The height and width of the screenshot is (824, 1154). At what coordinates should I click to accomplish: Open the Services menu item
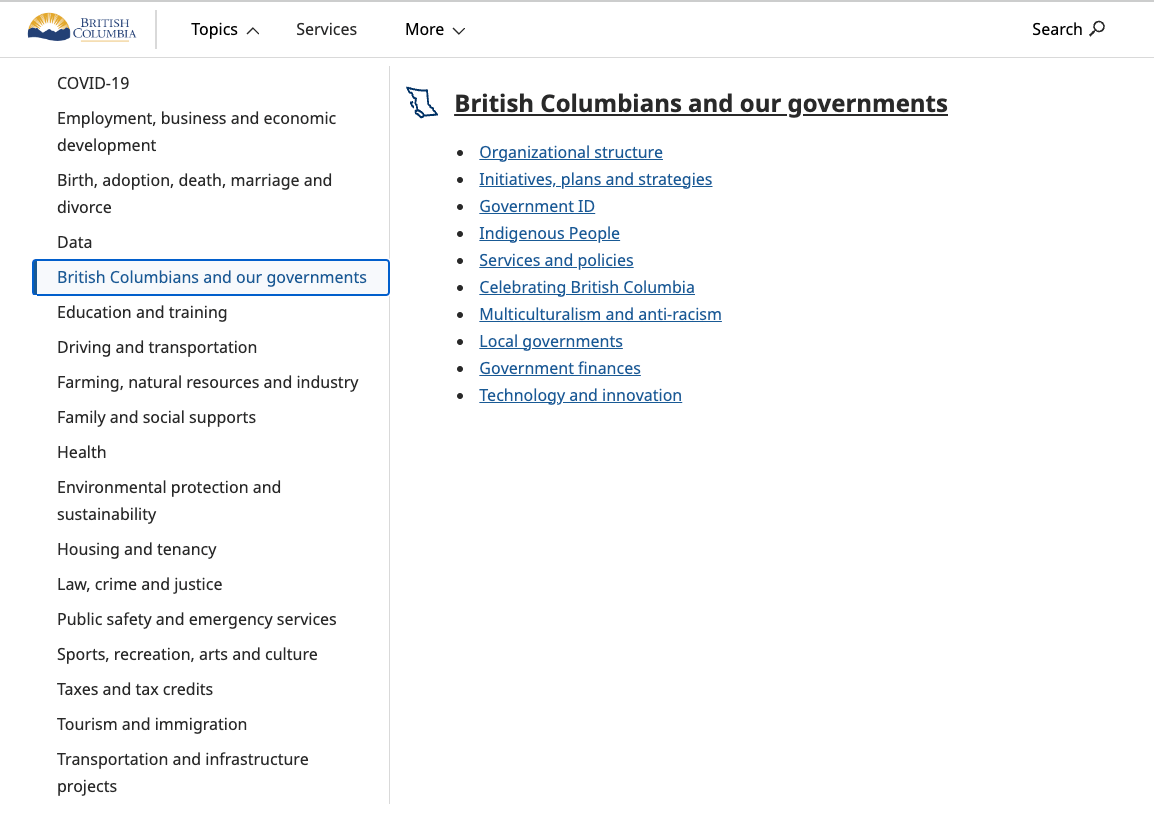click(x=326, y=29)
